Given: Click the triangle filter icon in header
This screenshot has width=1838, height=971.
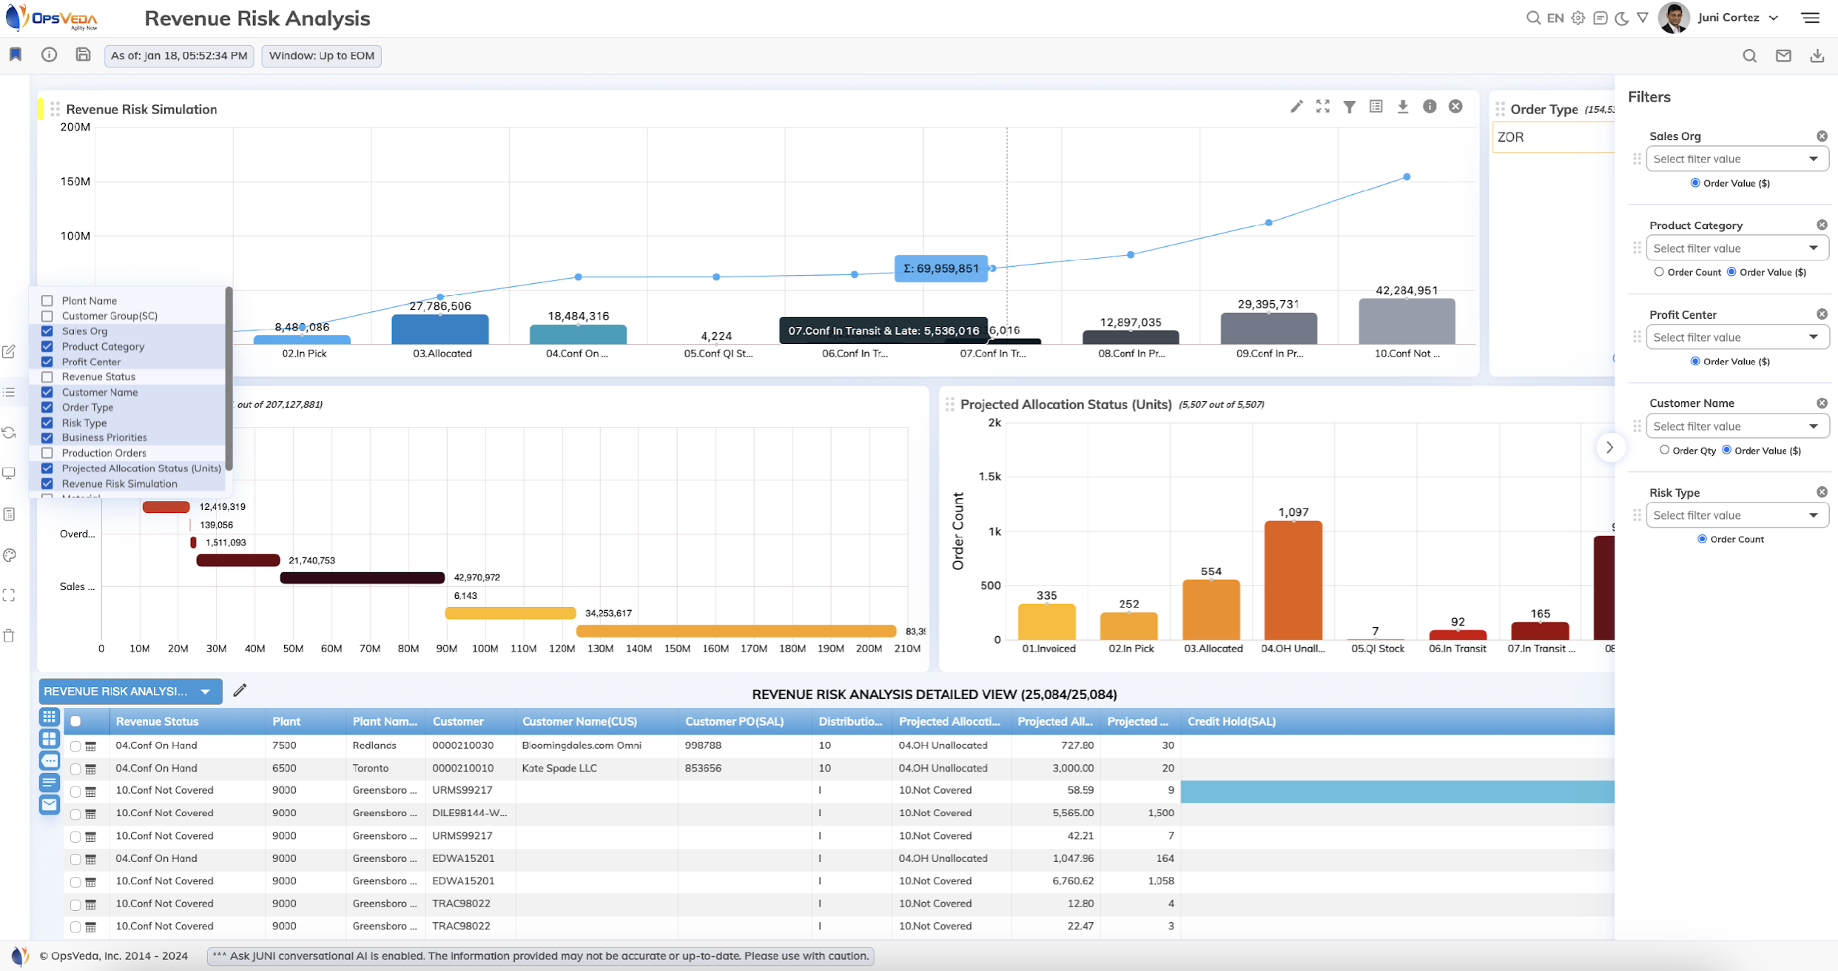Looking at the screenshot, I should 1643,18.
